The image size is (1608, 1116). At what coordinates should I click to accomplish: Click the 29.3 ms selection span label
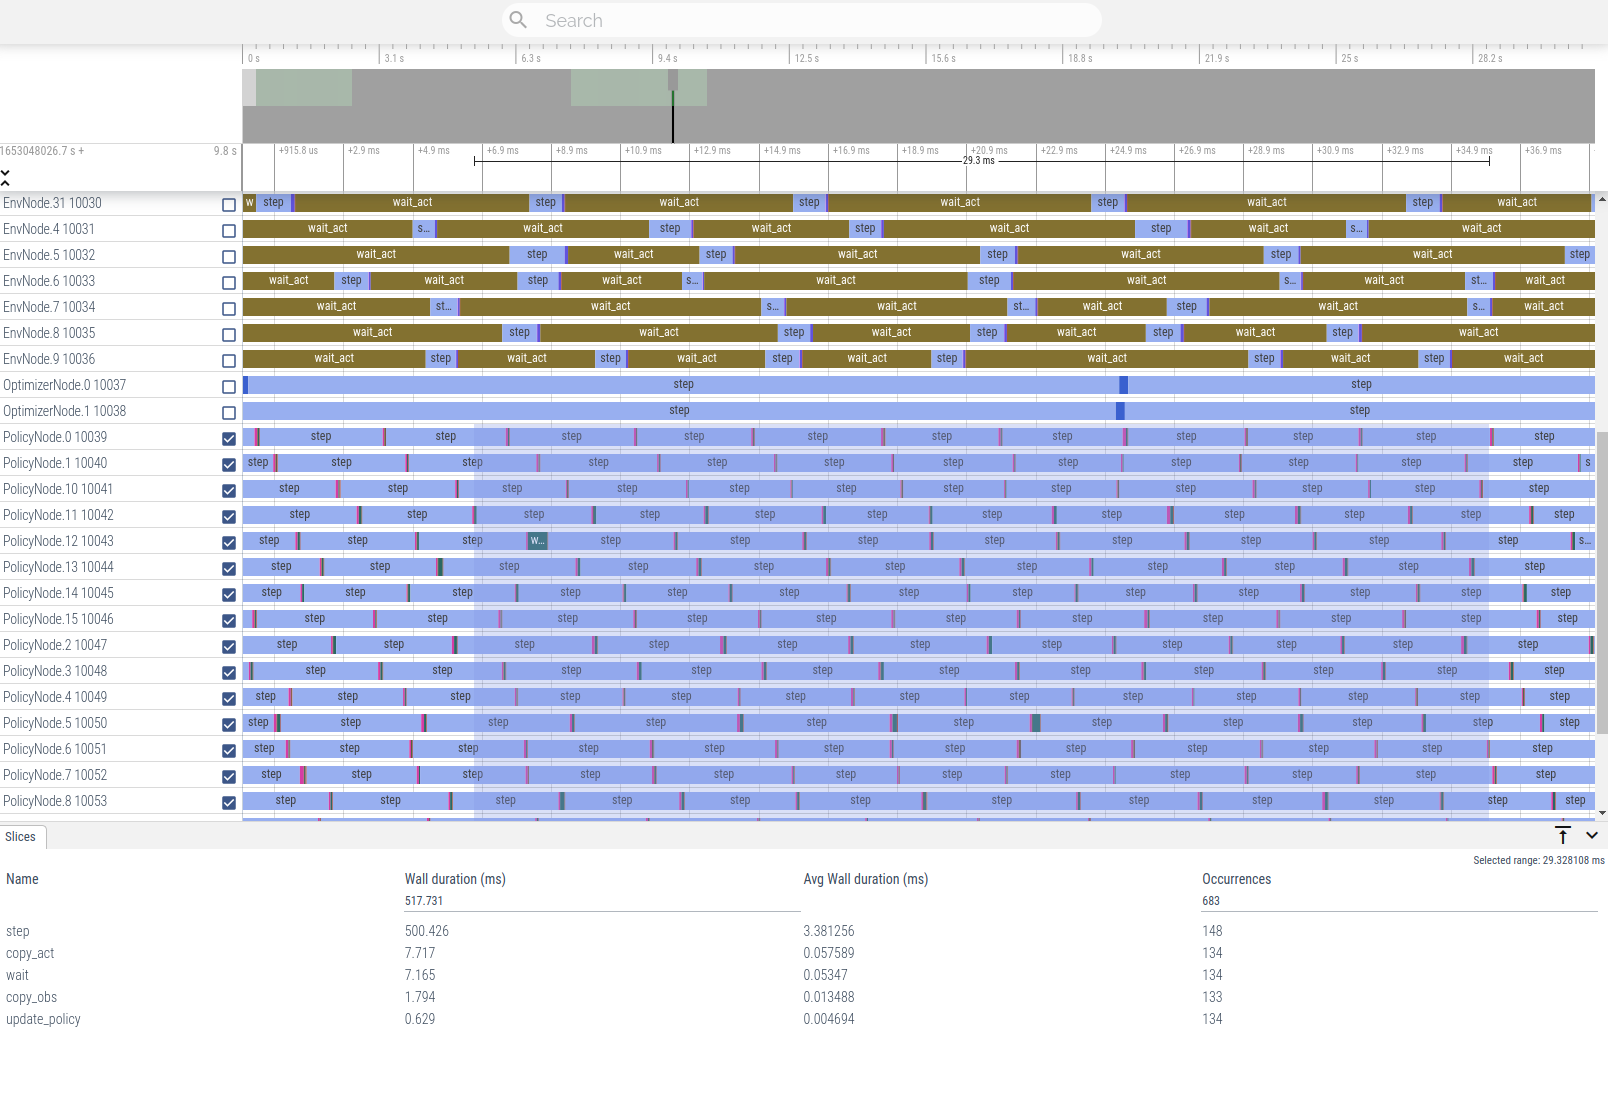pyautogui.click(x=979, y=160)
